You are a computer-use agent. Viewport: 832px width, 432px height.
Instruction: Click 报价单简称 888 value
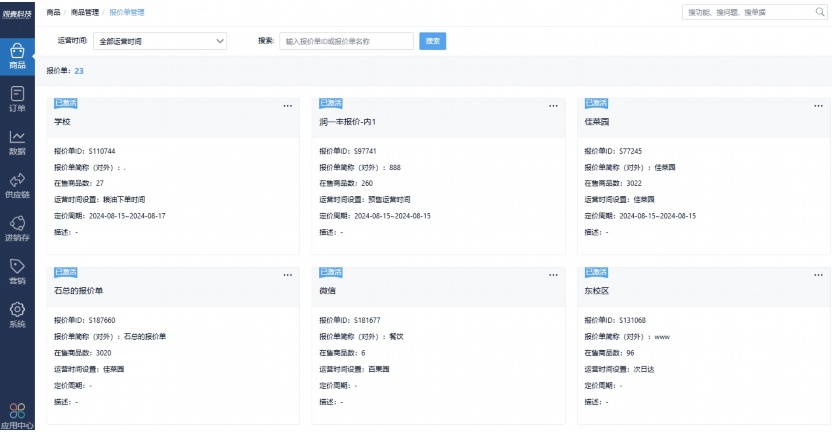click(x=395, y=167)
